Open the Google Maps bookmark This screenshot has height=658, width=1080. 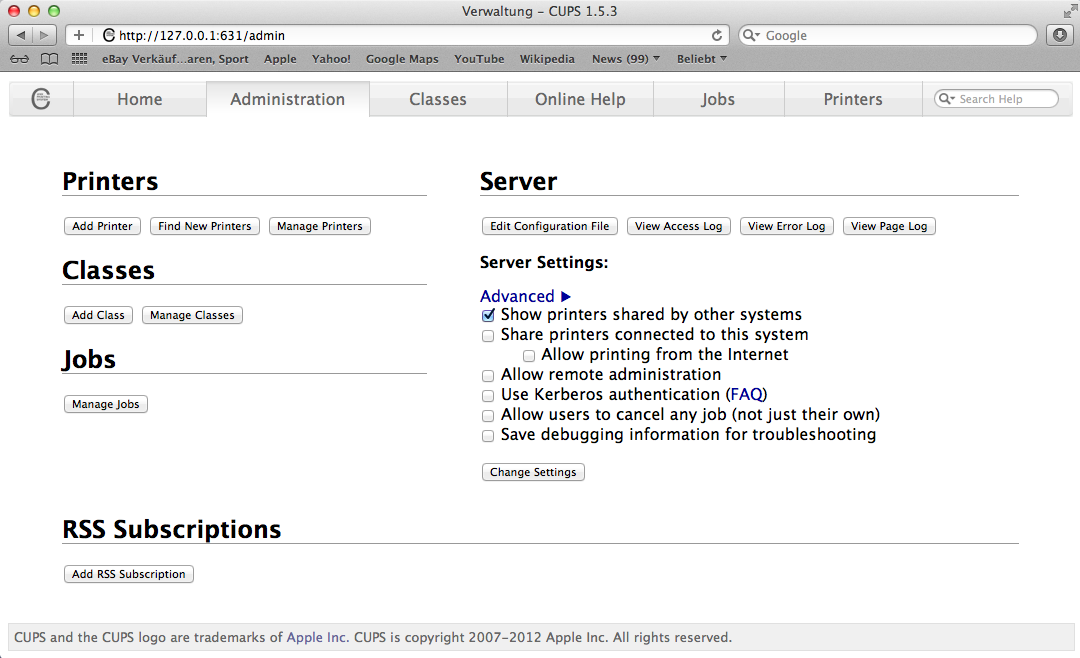tap(402, 59)
